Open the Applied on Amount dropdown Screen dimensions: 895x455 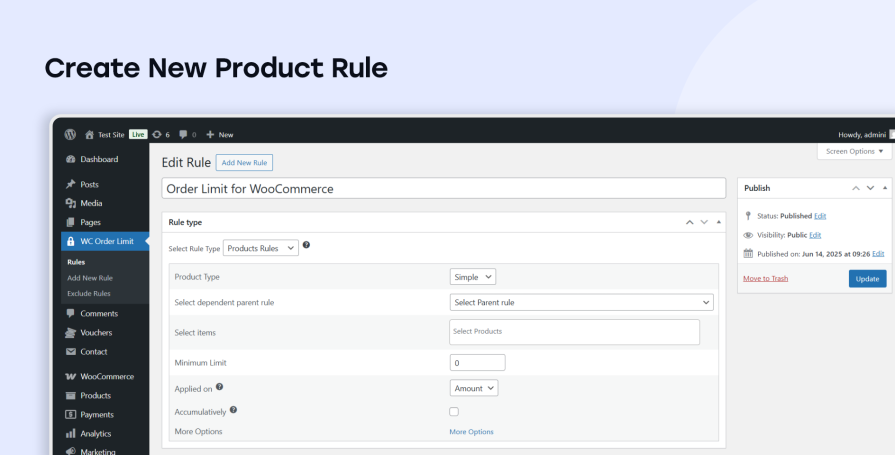click(474, 388)
